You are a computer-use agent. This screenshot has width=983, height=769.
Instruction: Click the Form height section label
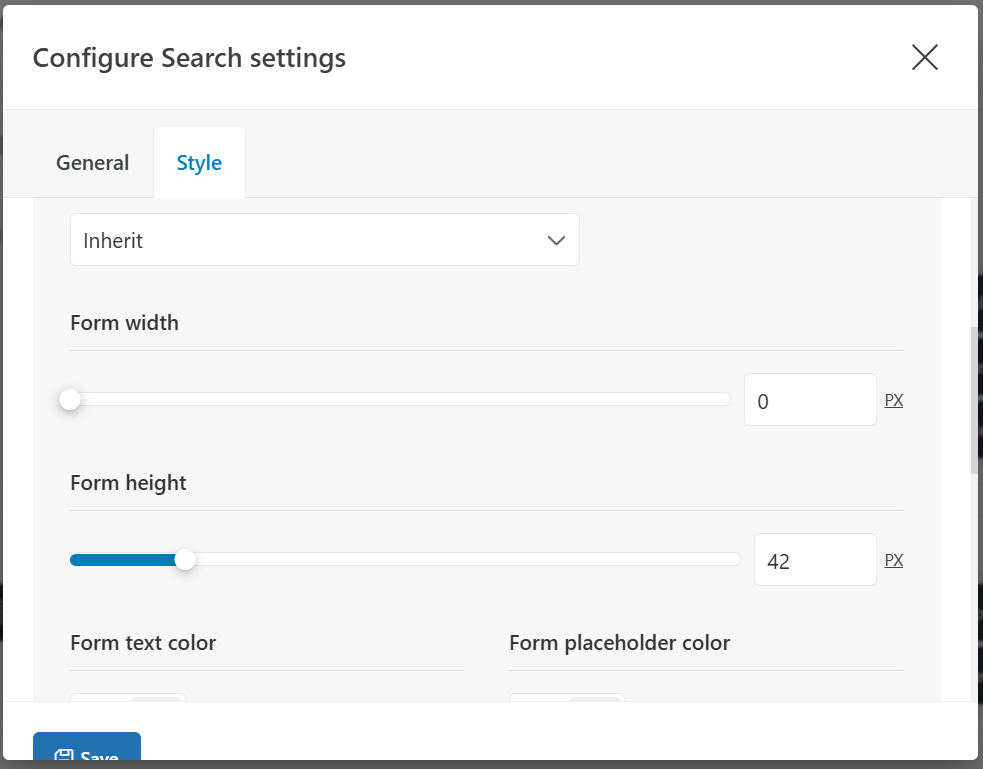click(128, 483)
